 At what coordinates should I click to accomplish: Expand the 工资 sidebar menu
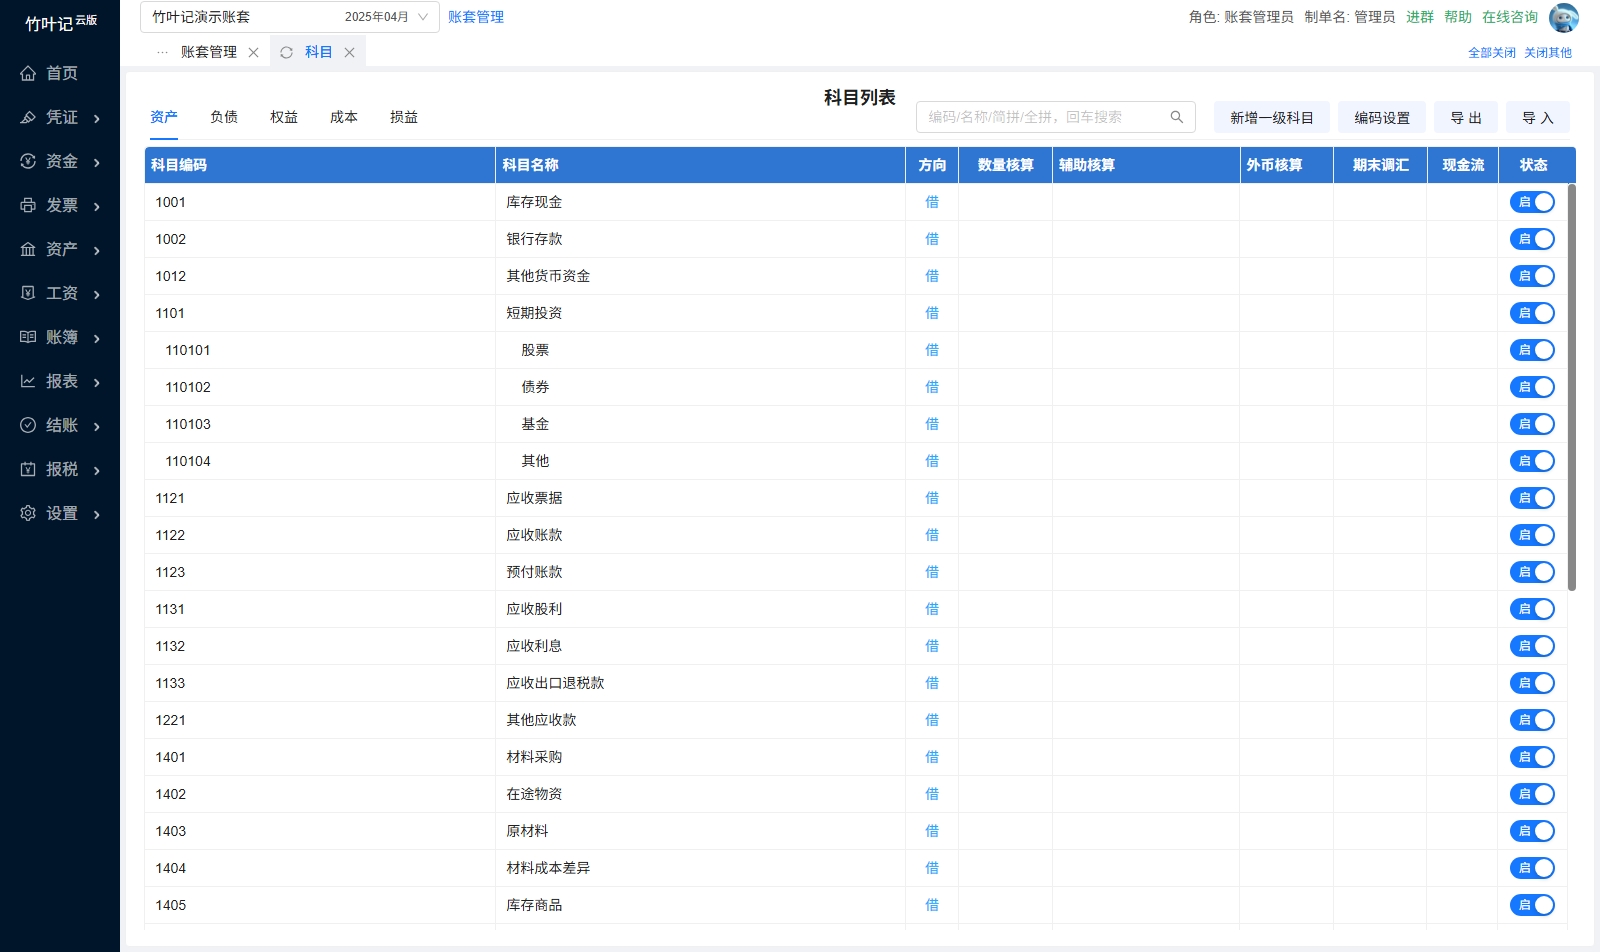[x=61, y=293]
